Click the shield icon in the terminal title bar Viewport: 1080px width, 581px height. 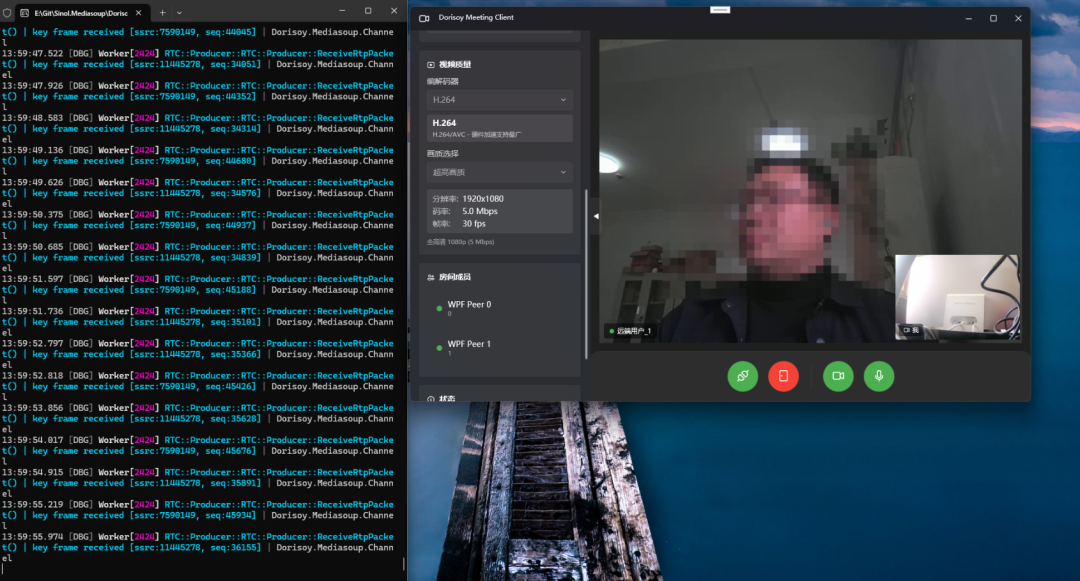tap(7, 12)
